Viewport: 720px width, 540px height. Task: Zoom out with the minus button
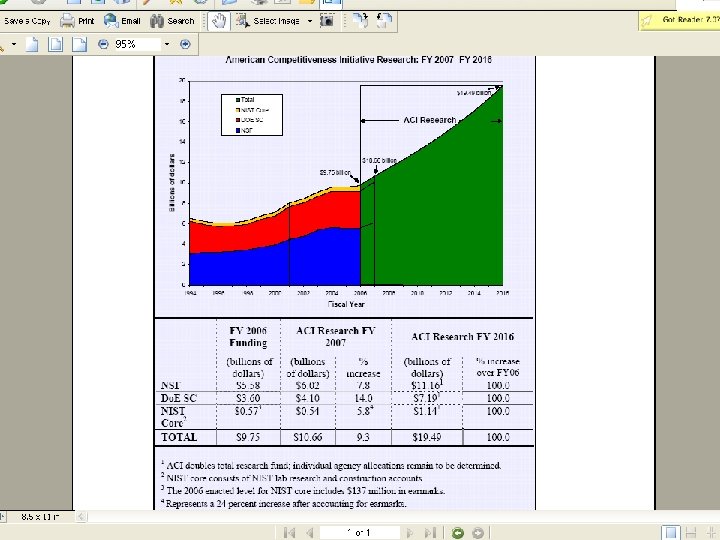(103, 45)
